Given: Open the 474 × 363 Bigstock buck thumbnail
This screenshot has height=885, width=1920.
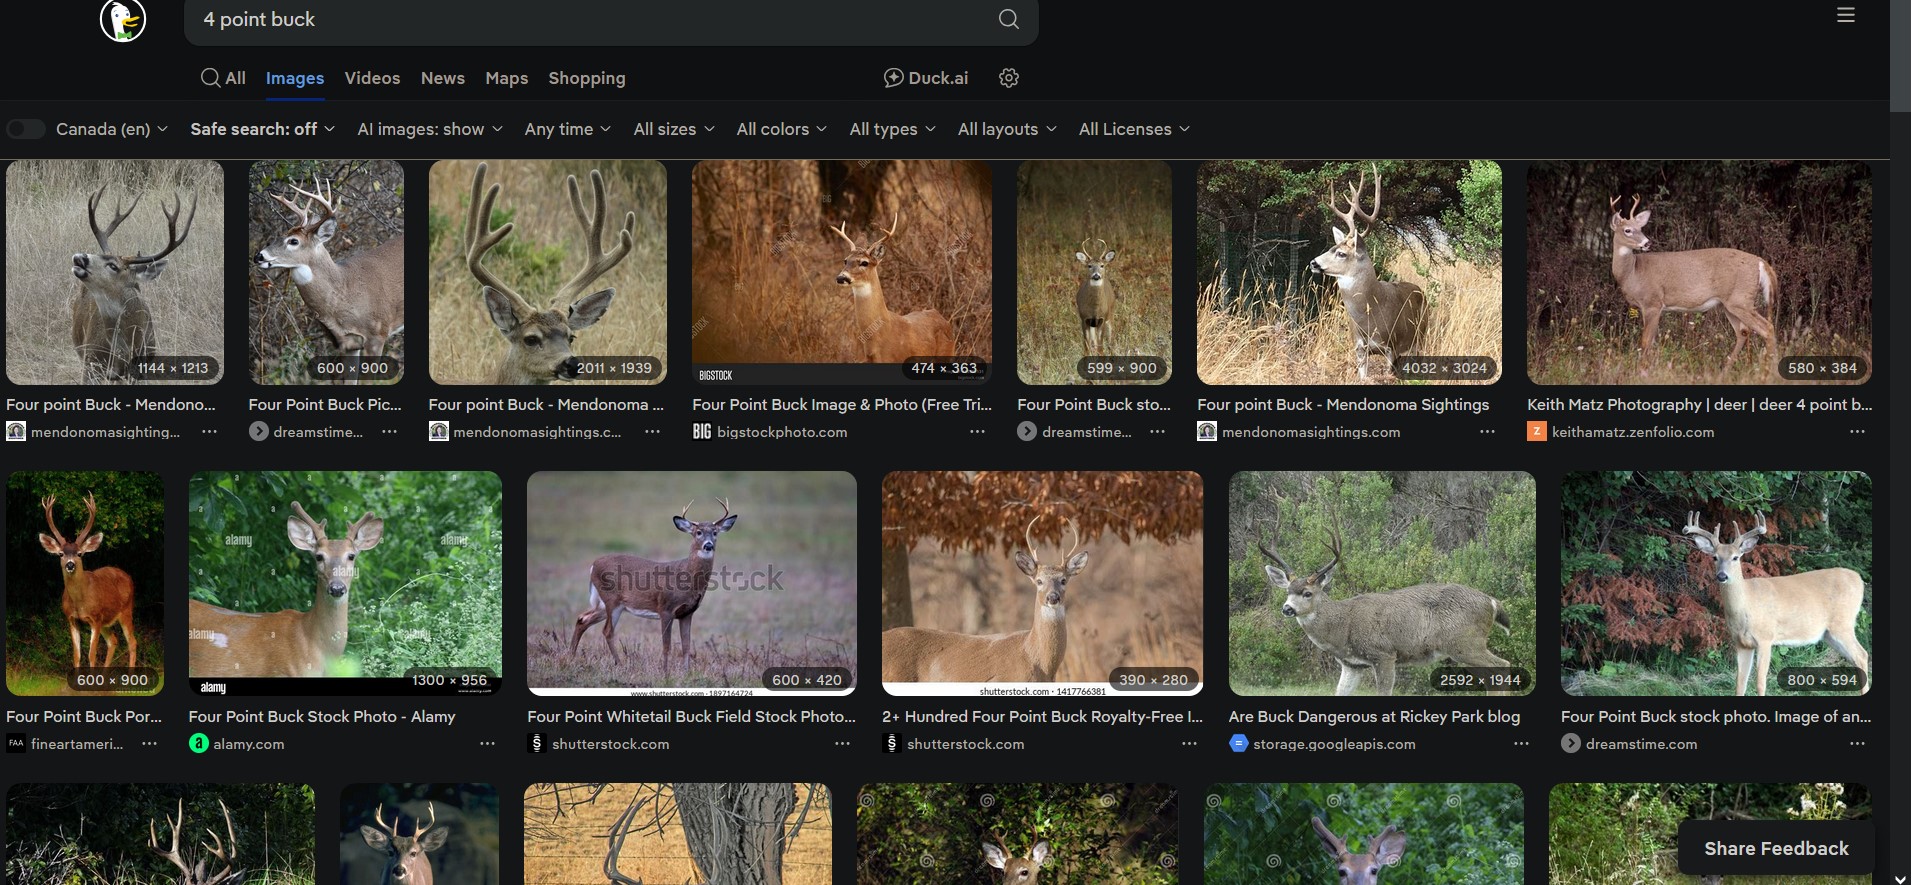Looking at the screenshot, I should tap(842, 273).
